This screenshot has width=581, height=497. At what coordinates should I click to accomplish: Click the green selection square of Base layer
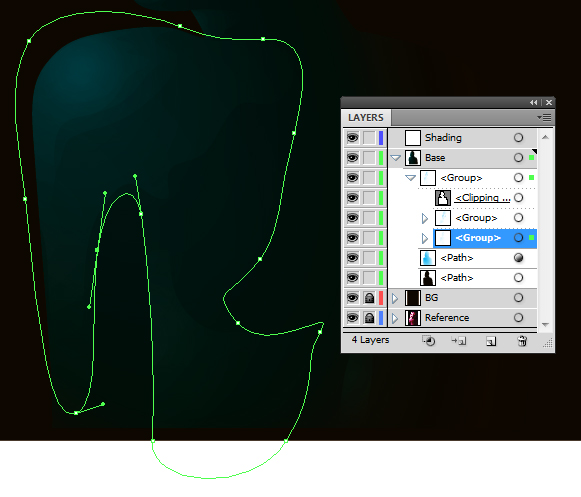pyautogui.click(x=531, y=158)
